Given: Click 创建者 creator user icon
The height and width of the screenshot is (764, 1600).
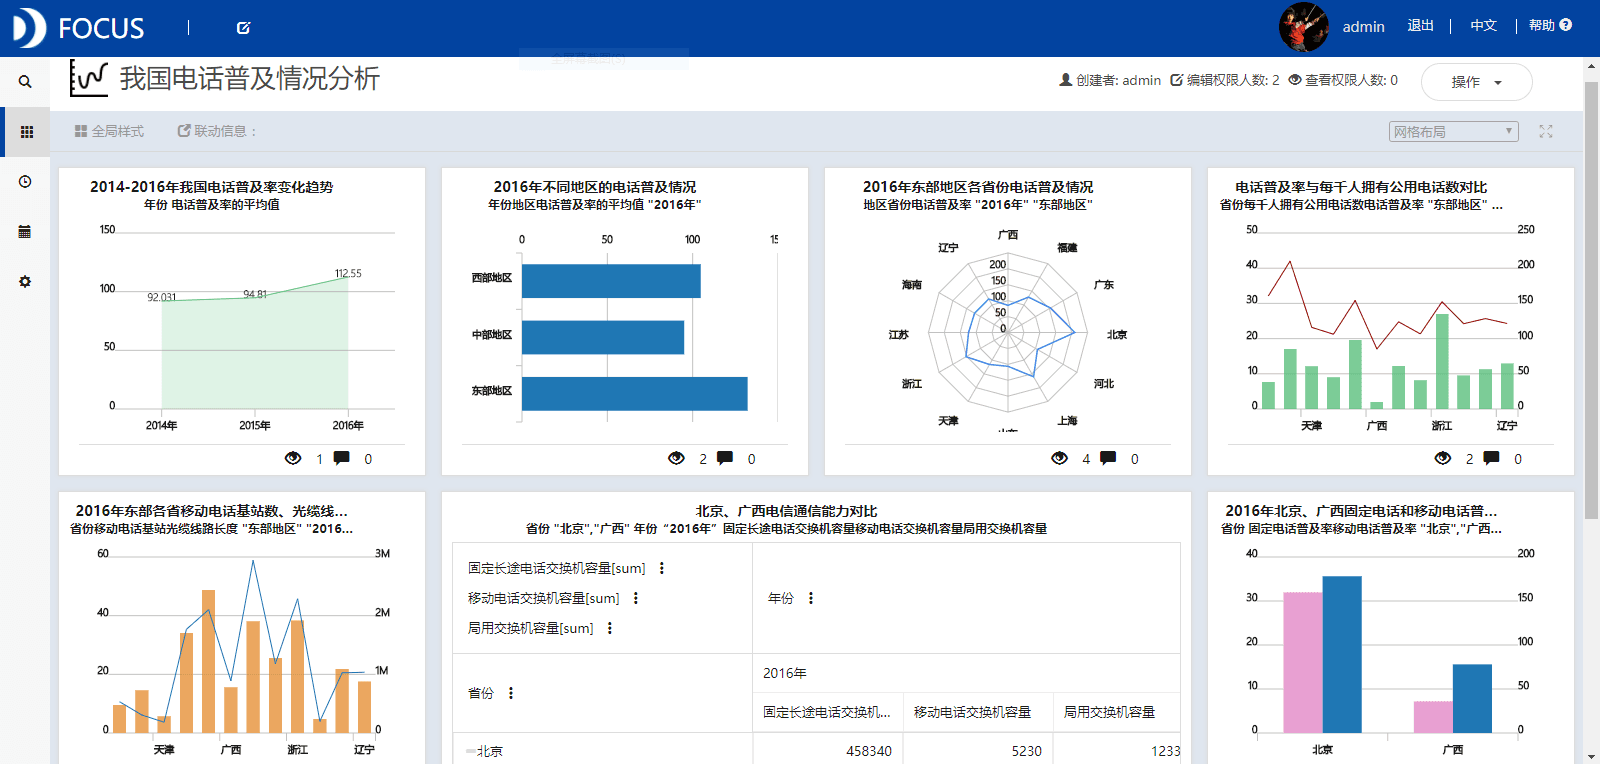Looking at the screenshot, I should pos(1066,80).
